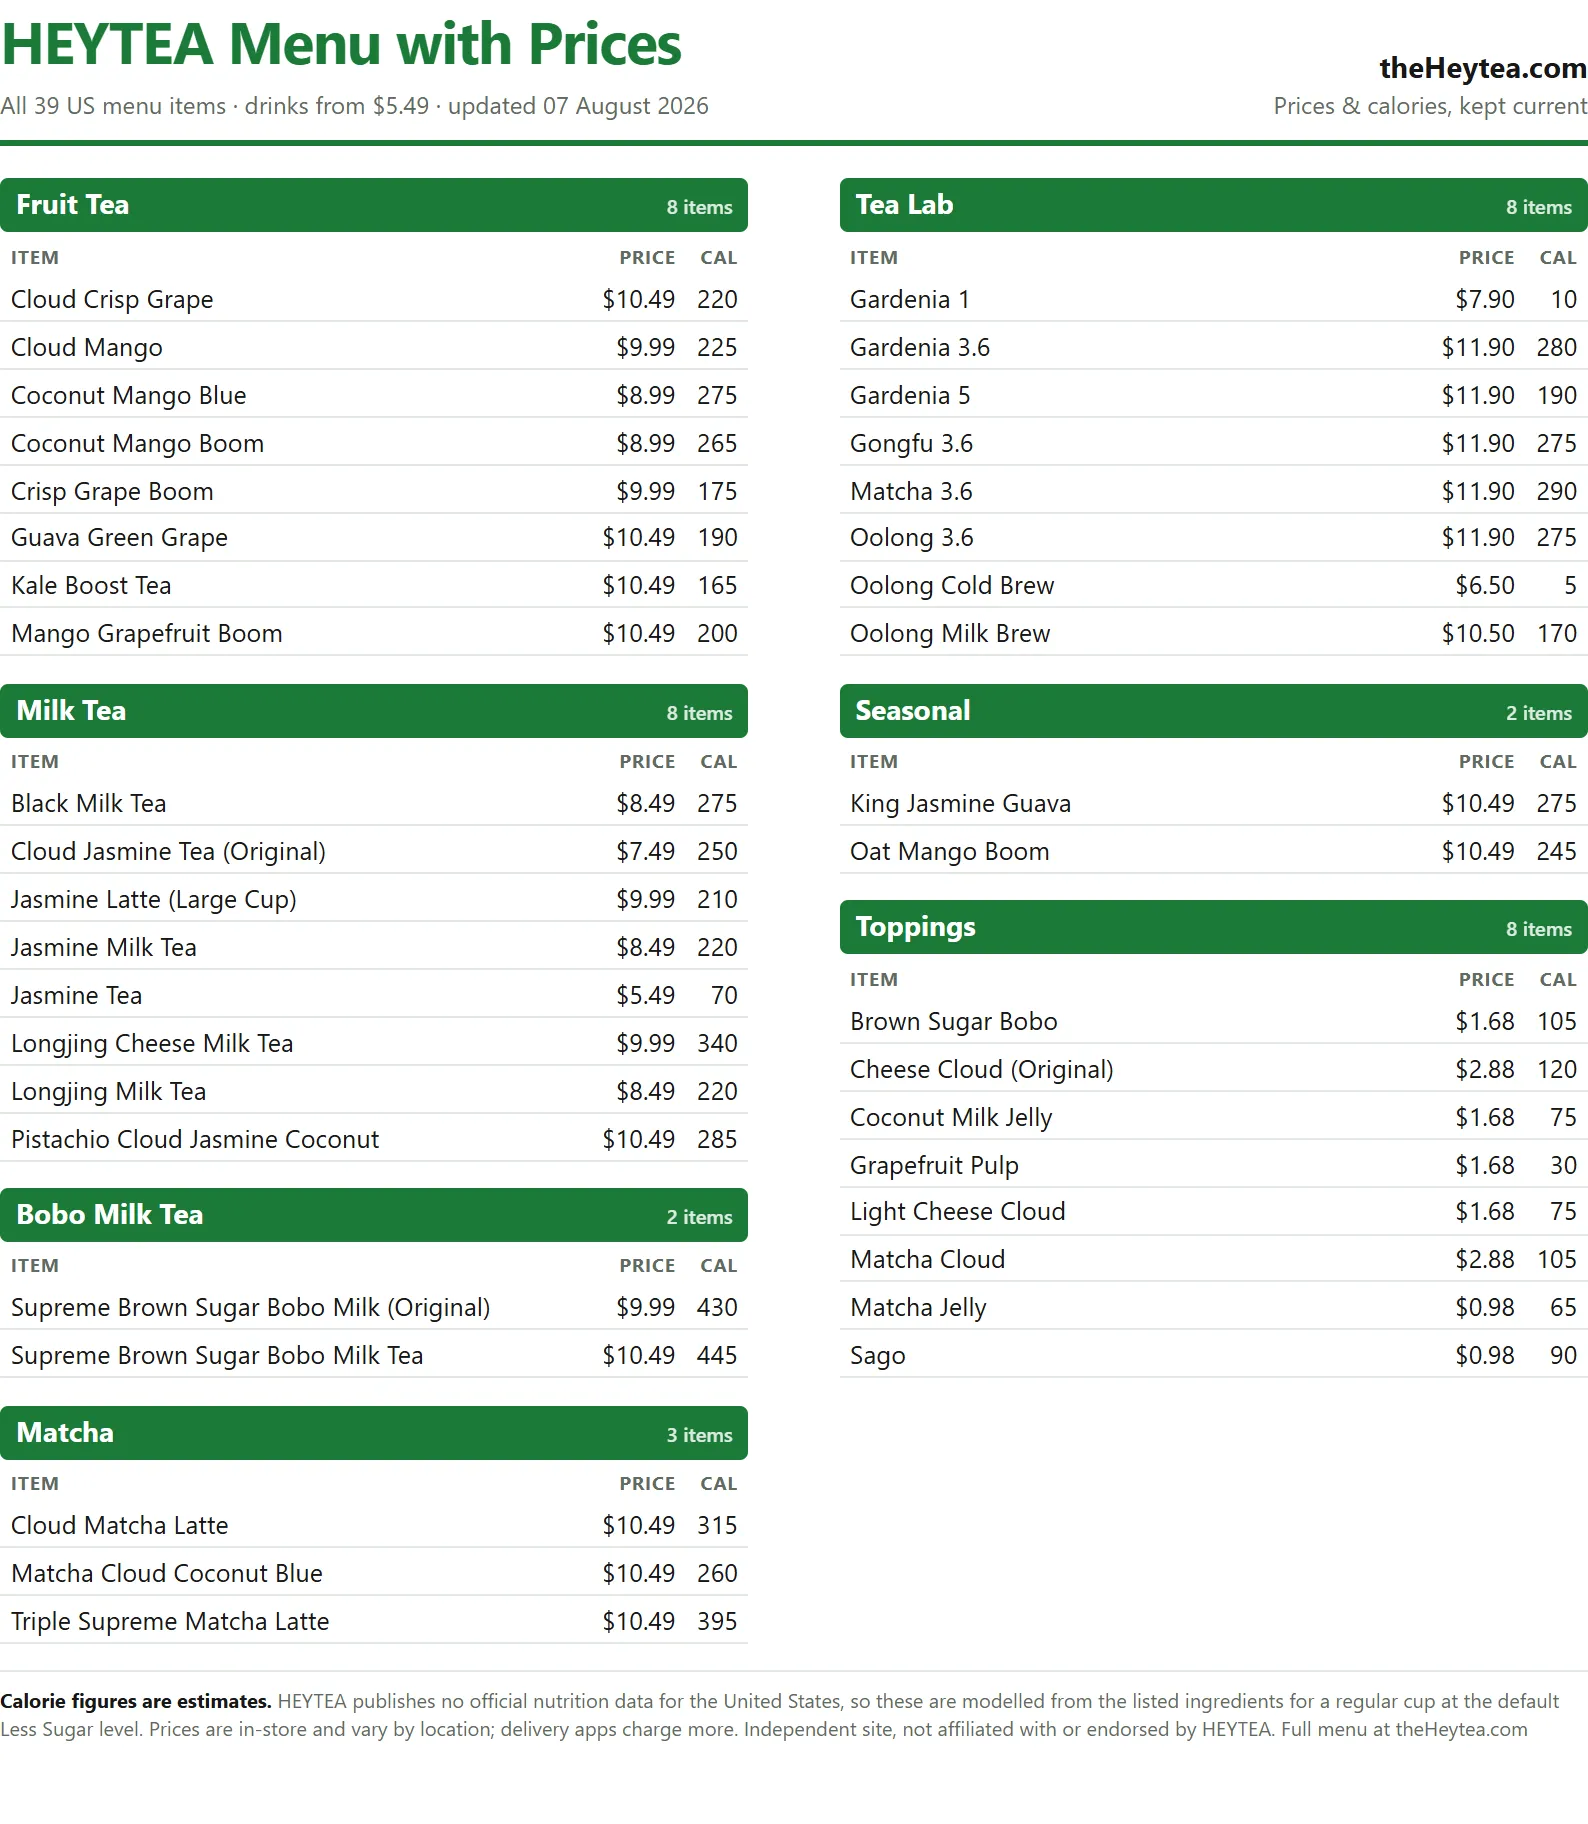Click the $7.49 price in Milk Tea

(x=646, y=851)
